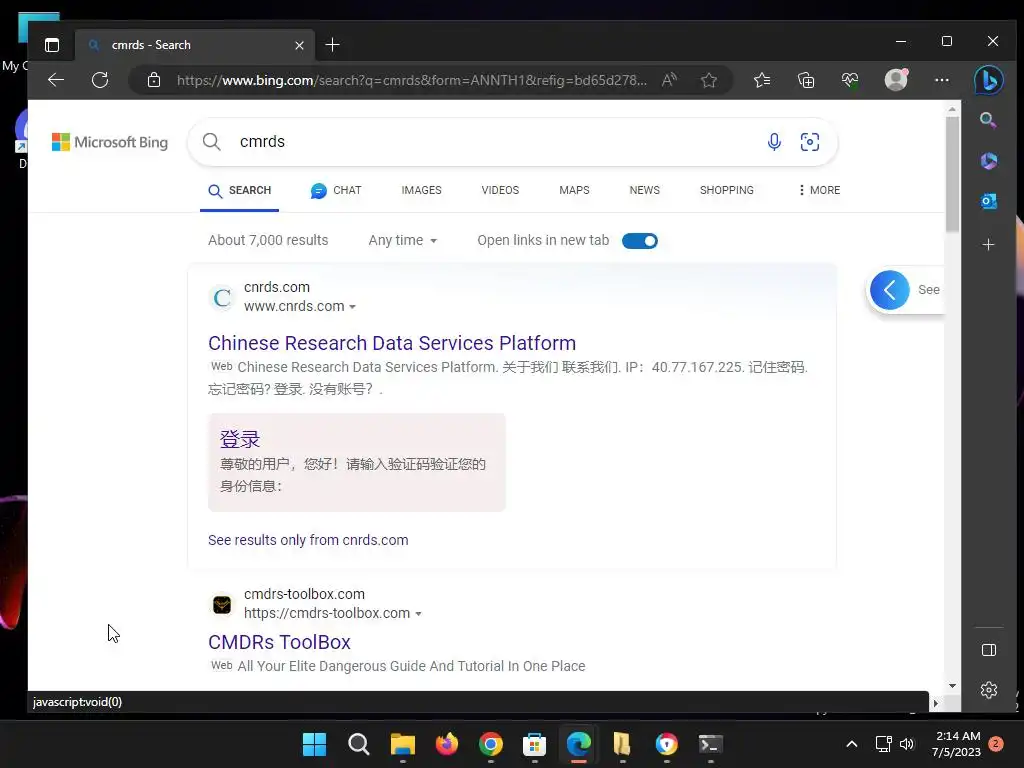This screenshot has width=1024, height=768.
Task: Add a sidebar app plus icon
Action: [989, 244]
